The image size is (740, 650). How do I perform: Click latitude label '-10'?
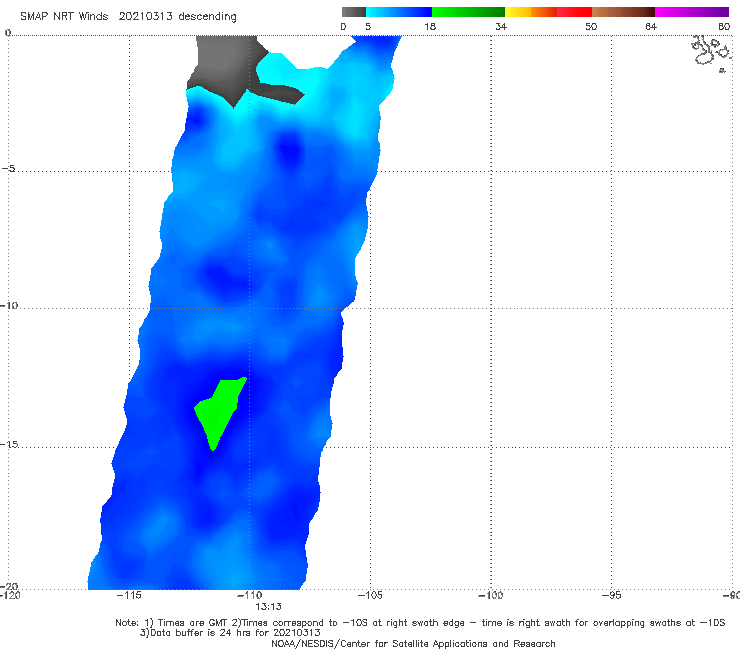click(x=9, y=305)
